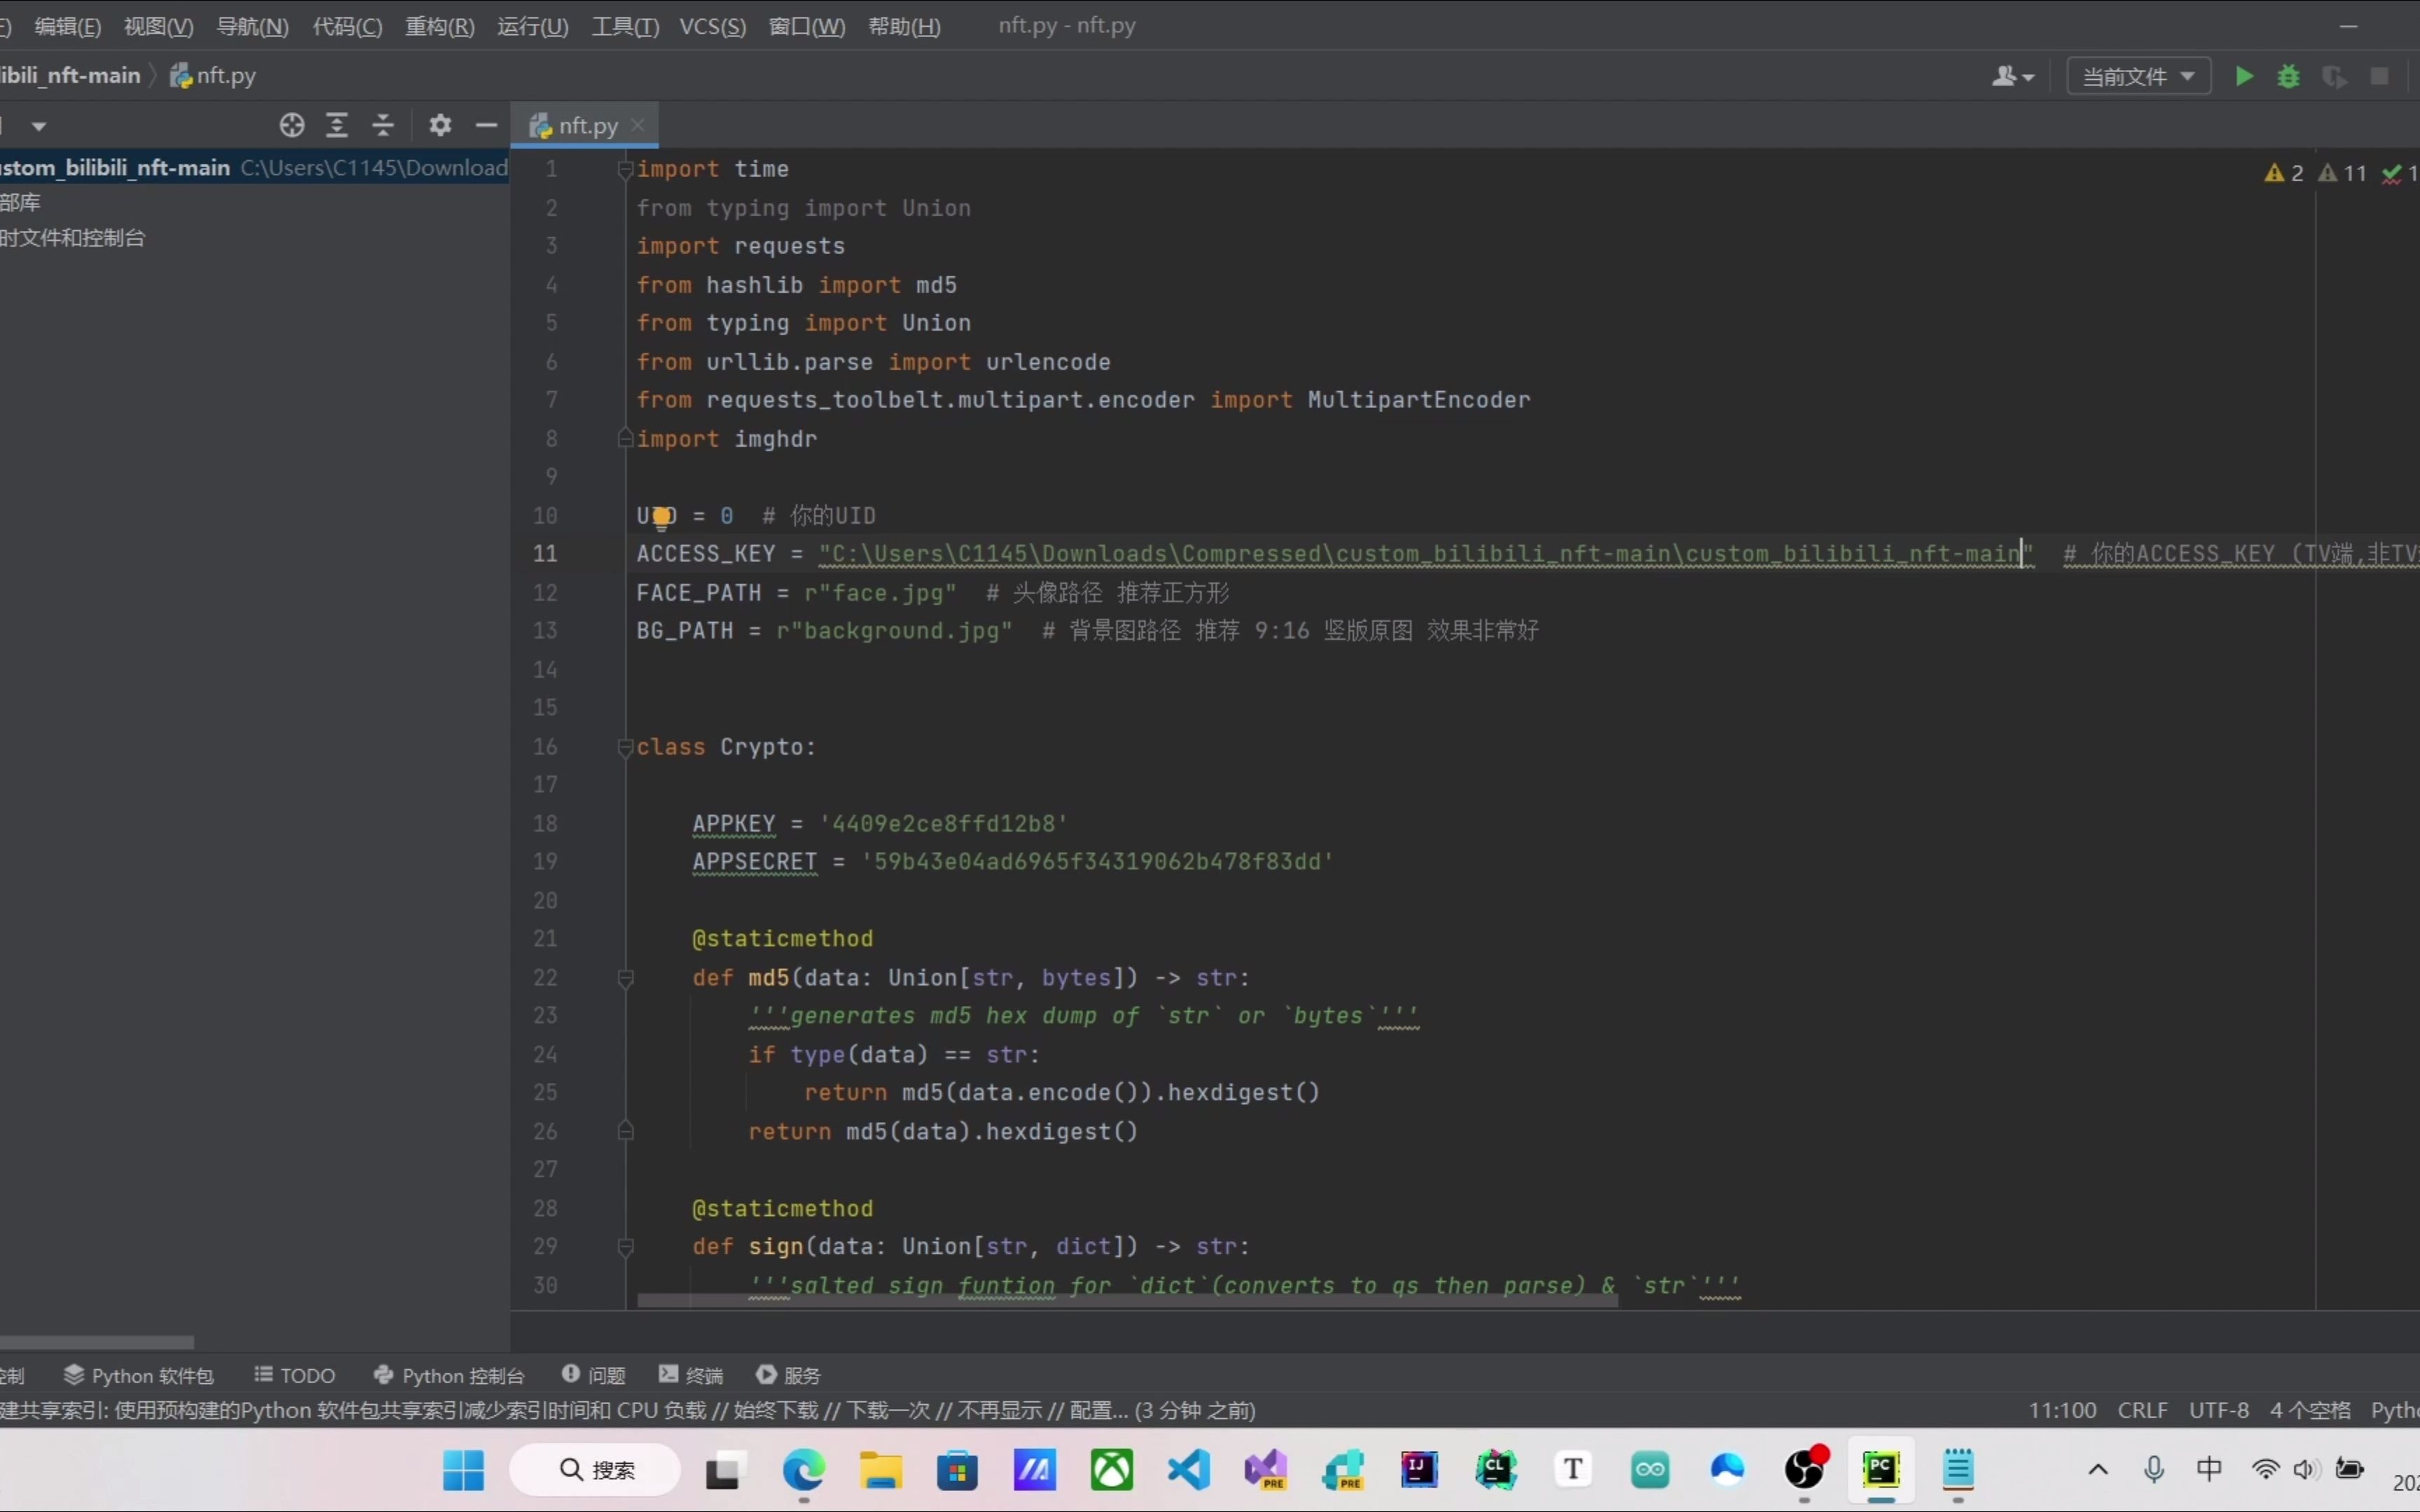
Task: Close the nft.py editor tab
Action: coord(638,125)
